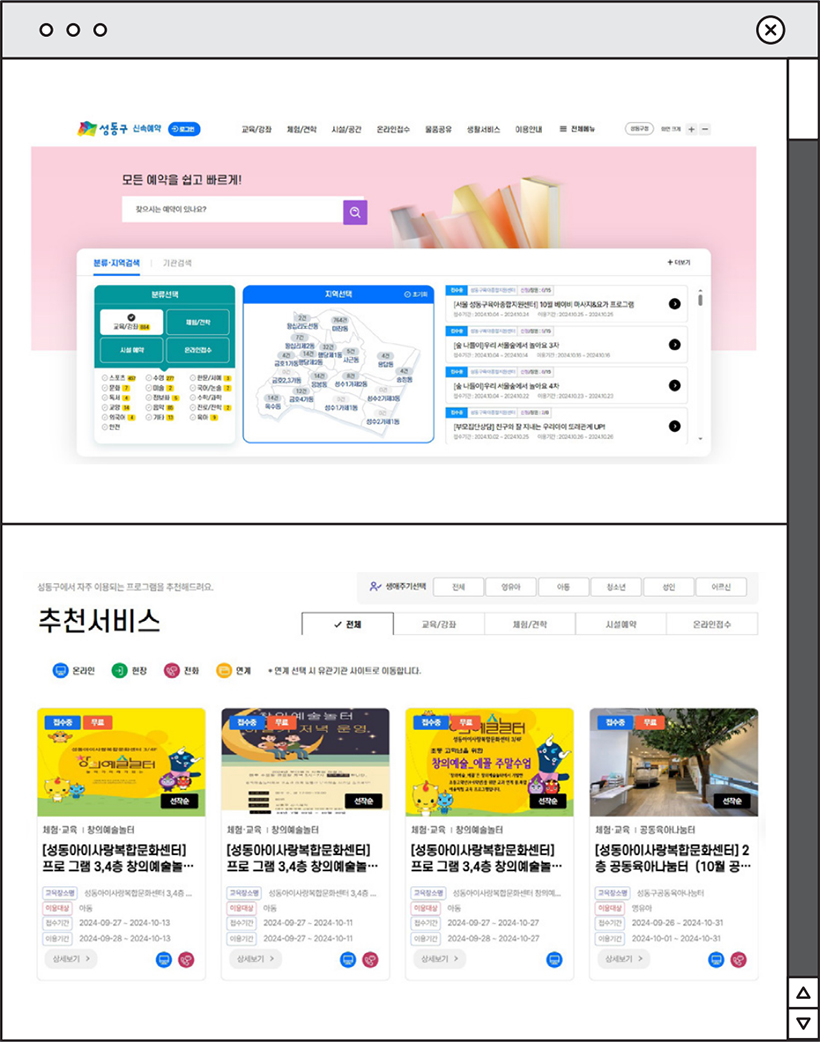The width and height of the screenshot is (820, 1042).
Task: Click the 온라인 legend icon
Action: pos(62,669)
